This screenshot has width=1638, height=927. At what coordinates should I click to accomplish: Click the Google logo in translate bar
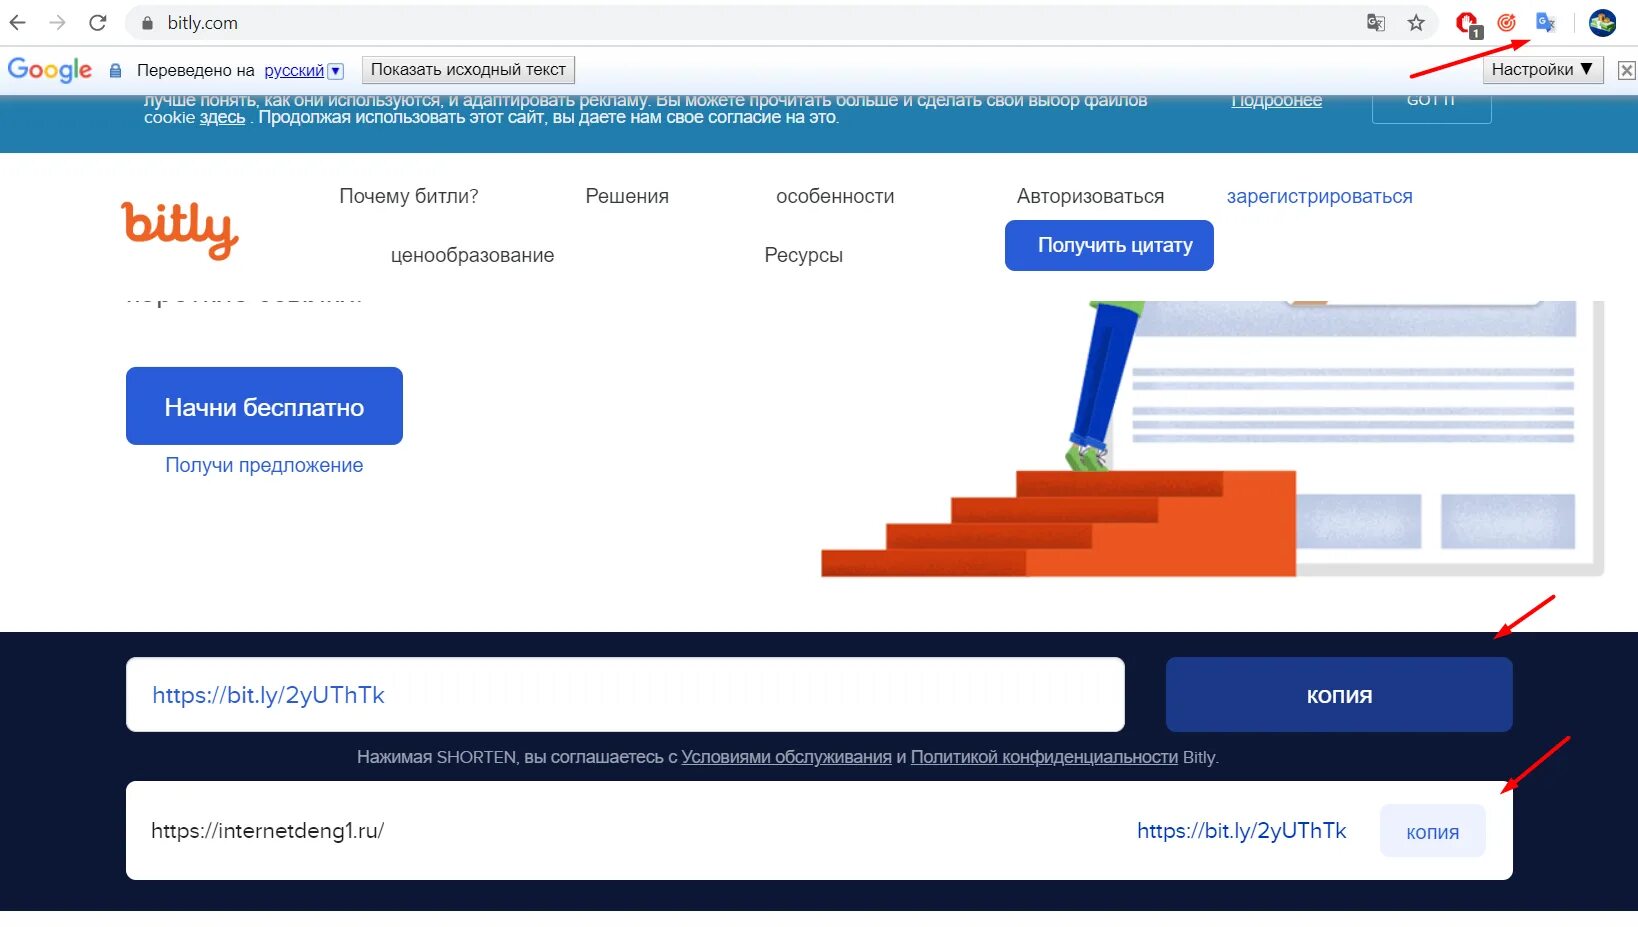tap(50, 70)
